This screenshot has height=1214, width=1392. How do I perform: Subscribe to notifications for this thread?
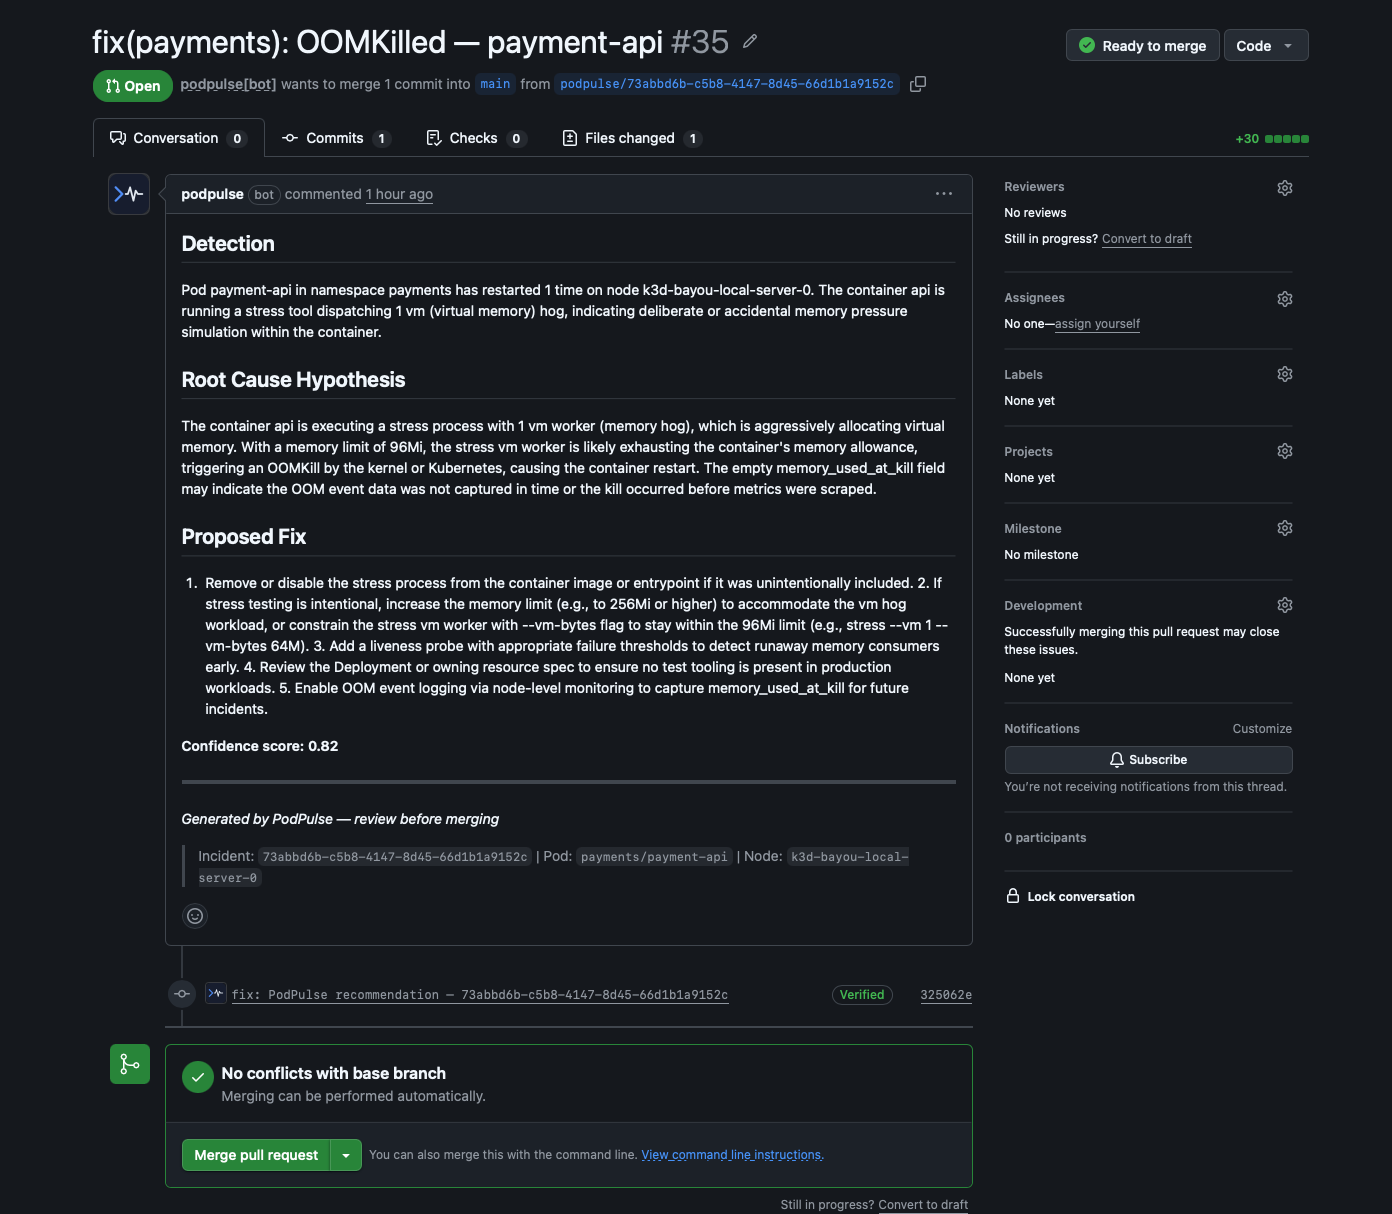coord(1147,759)
